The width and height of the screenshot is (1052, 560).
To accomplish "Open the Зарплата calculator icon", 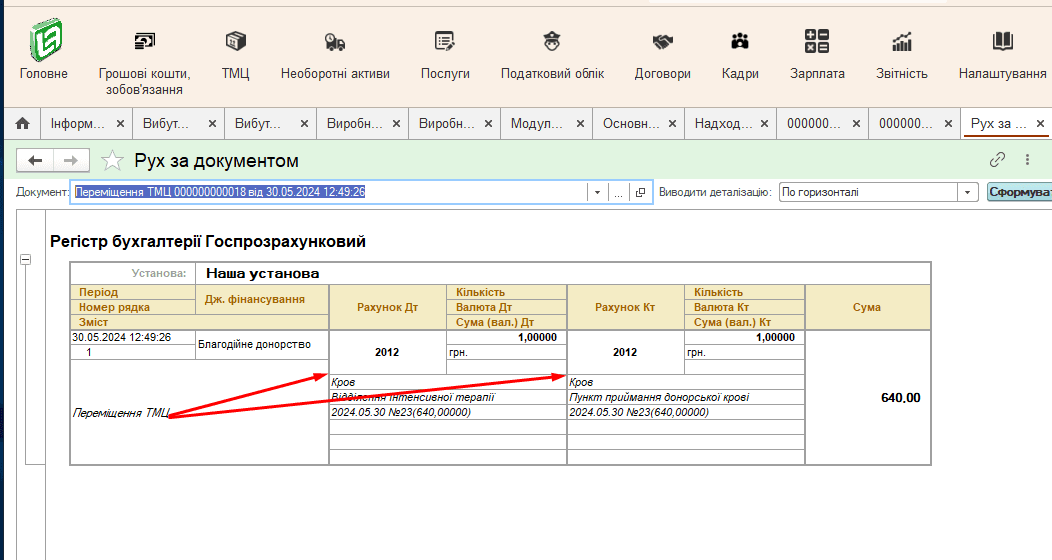I will click(817, 42).
